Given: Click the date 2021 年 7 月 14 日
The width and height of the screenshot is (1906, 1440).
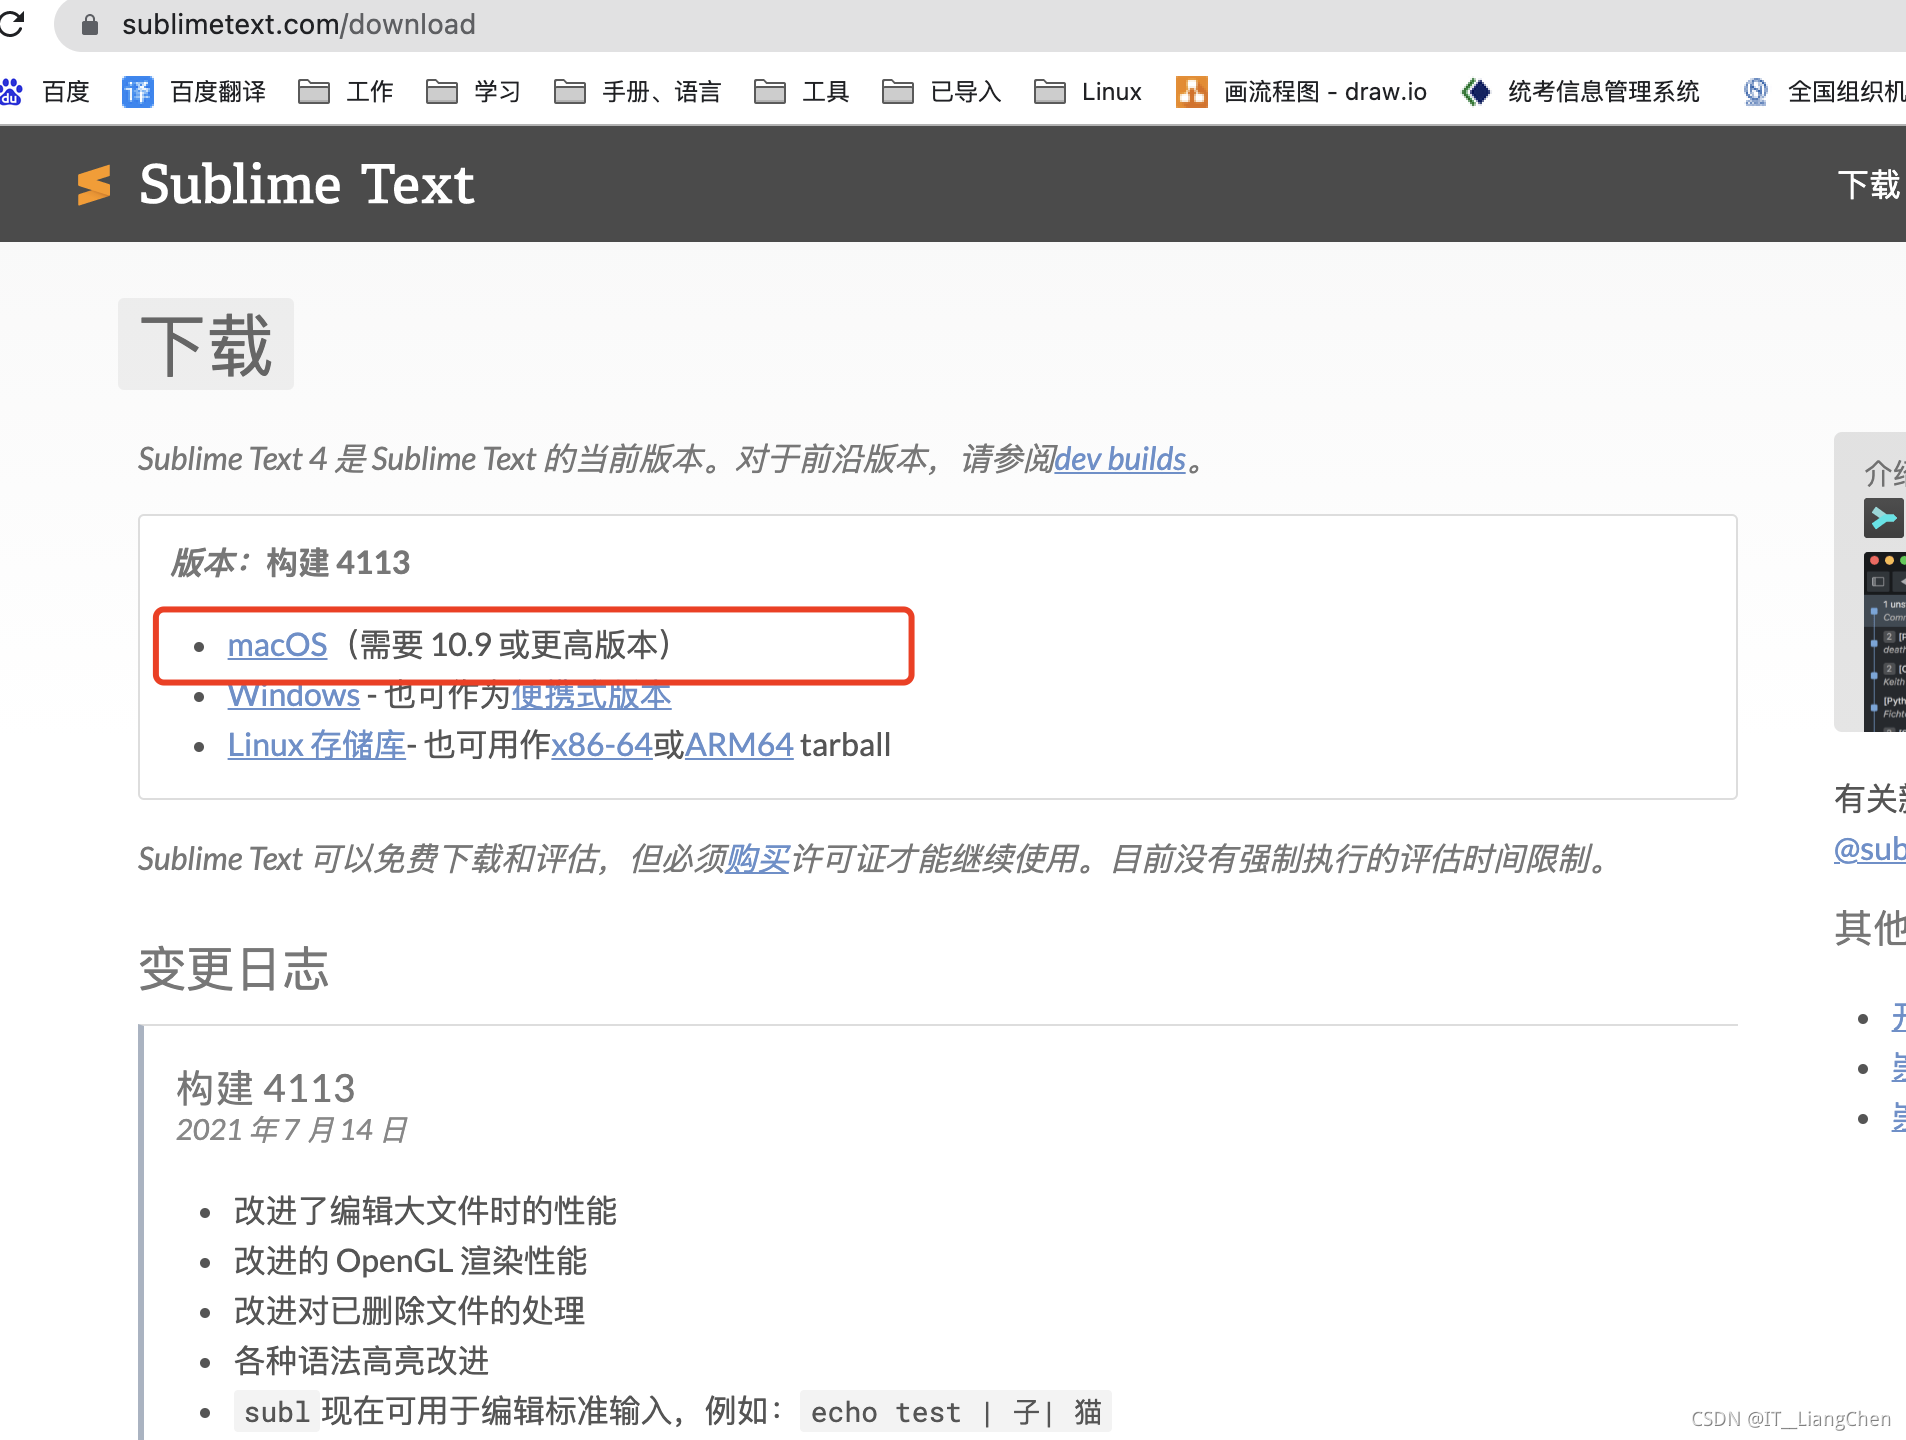Looking at the screenshot, I should point(292,1130).
